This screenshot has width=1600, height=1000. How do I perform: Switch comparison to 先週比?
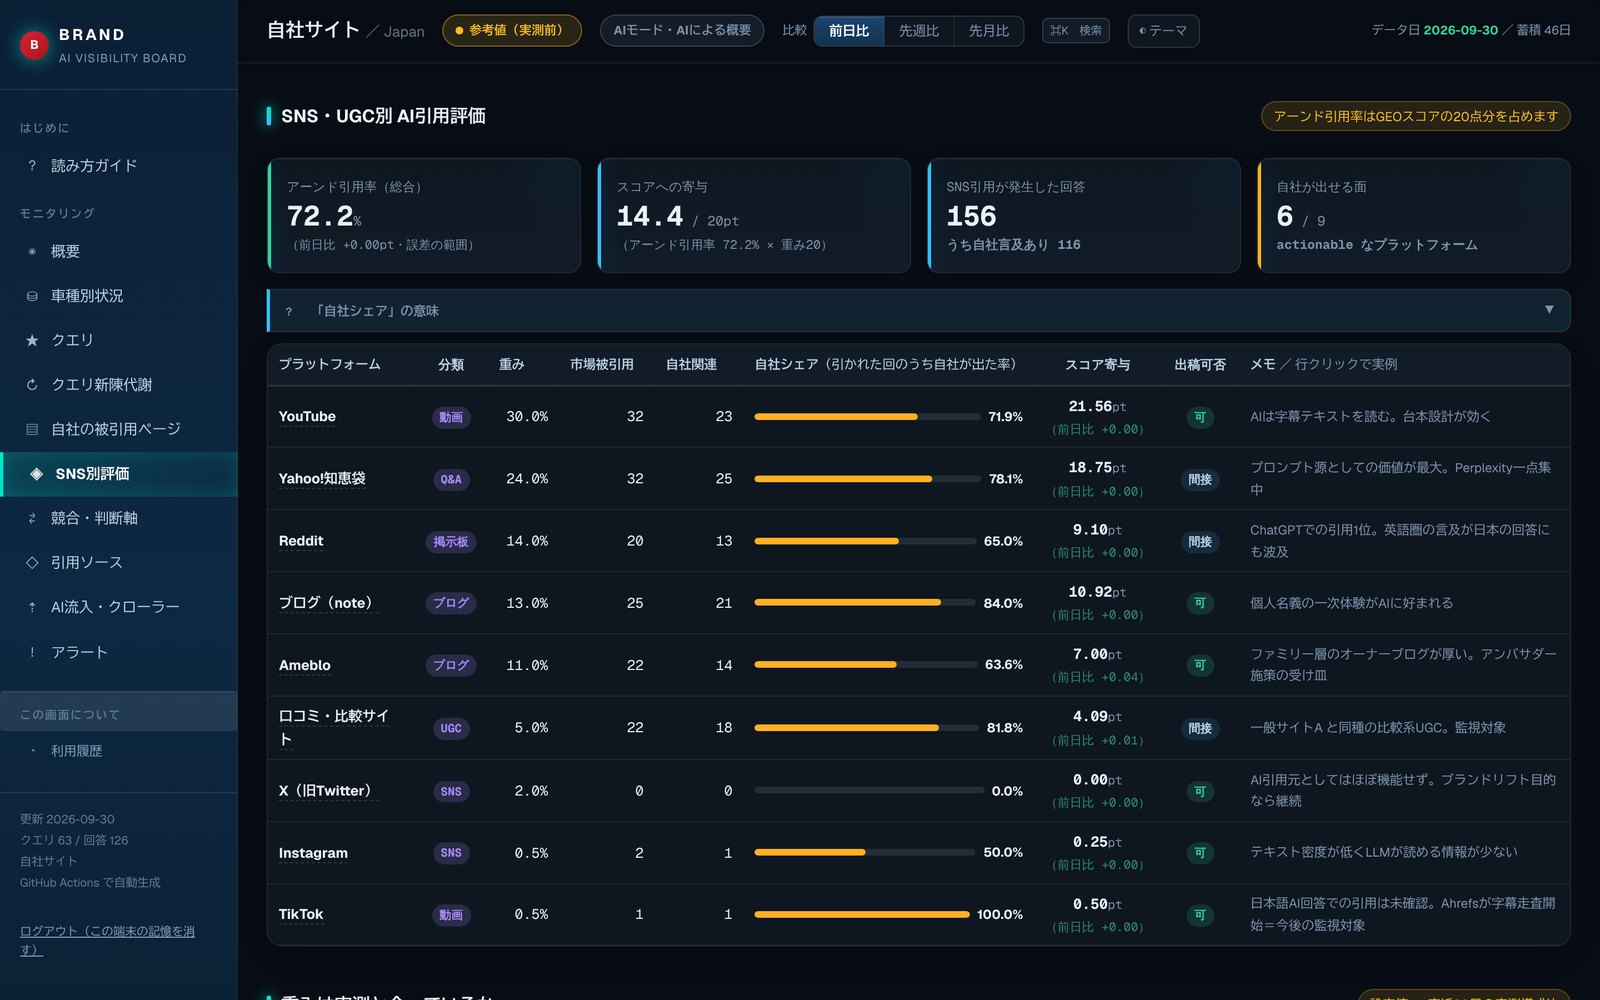coord(919,31)
